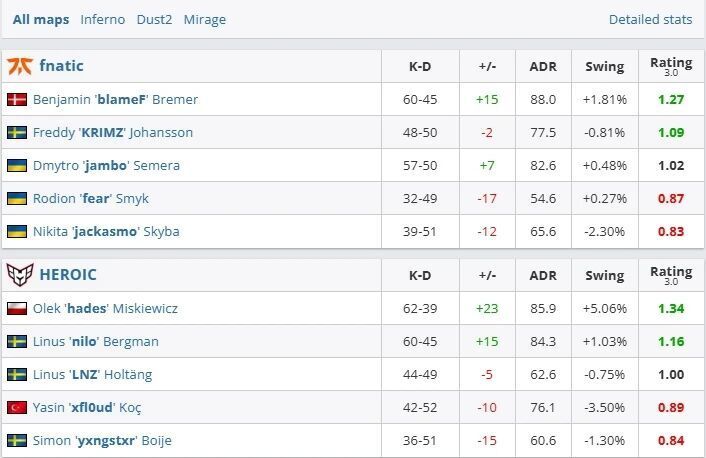
Task: Click the Polish flag beside hades
Action: pos(17,309)
